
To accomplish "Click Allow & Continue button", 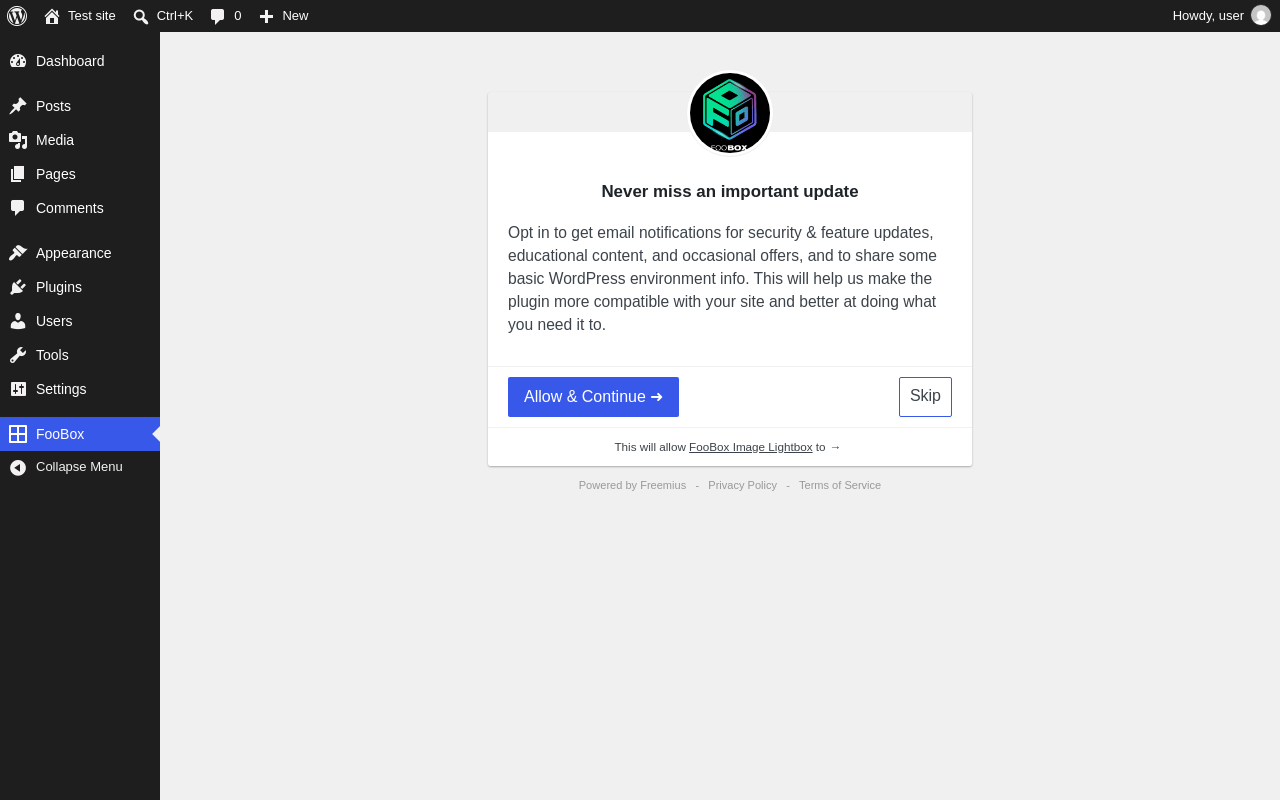I will (593, 397).
